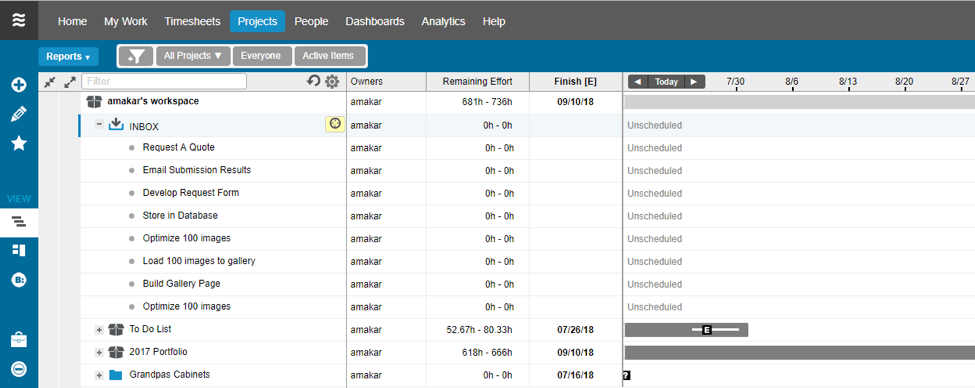Open the Help menu

pyautogui.click(x=494, y=21)
